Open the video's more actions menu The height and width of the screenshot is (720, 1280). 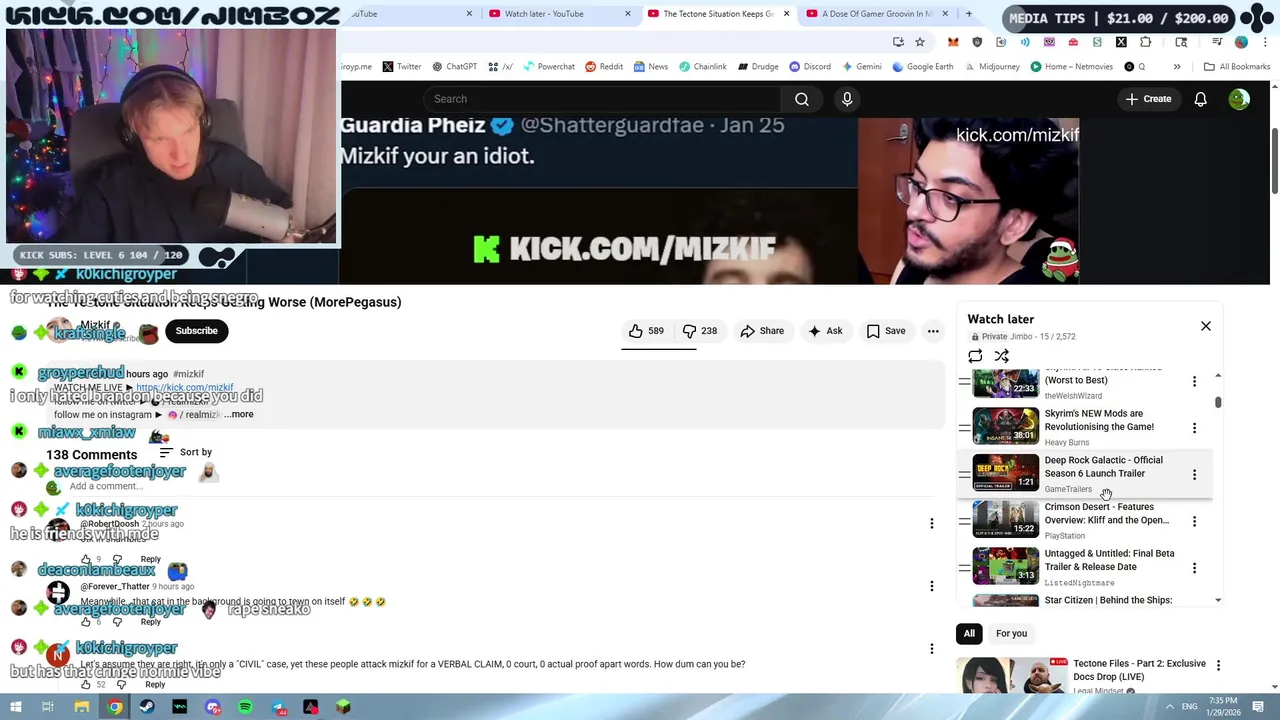pos(933,331)
